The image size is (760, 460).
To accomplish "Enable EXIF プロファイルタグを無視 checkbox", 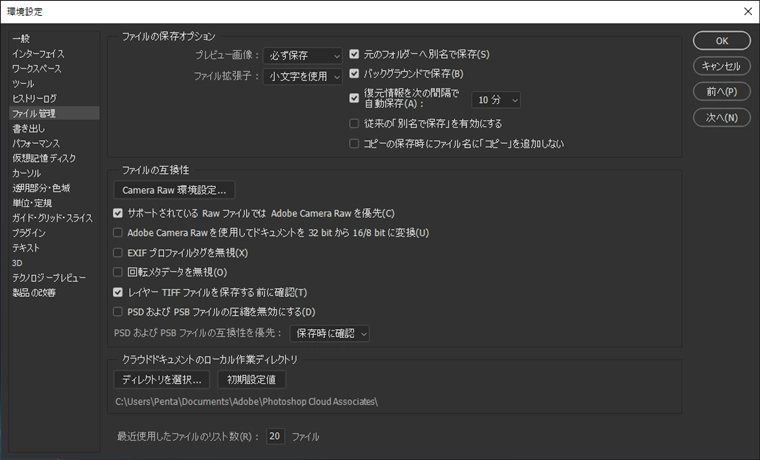I will tap(118, 253).
